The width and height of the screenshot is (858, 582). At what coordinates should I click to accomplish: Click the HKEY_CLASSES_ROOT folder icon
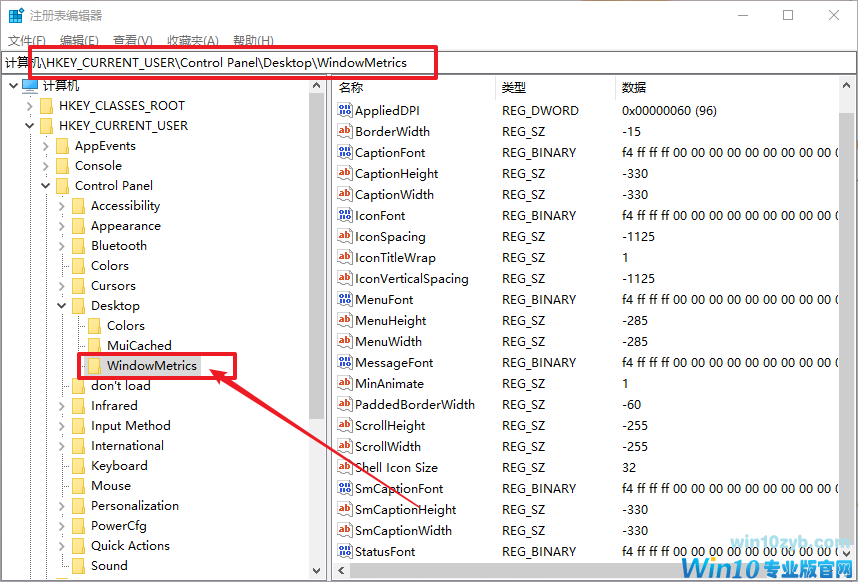[x=47, y=106]
